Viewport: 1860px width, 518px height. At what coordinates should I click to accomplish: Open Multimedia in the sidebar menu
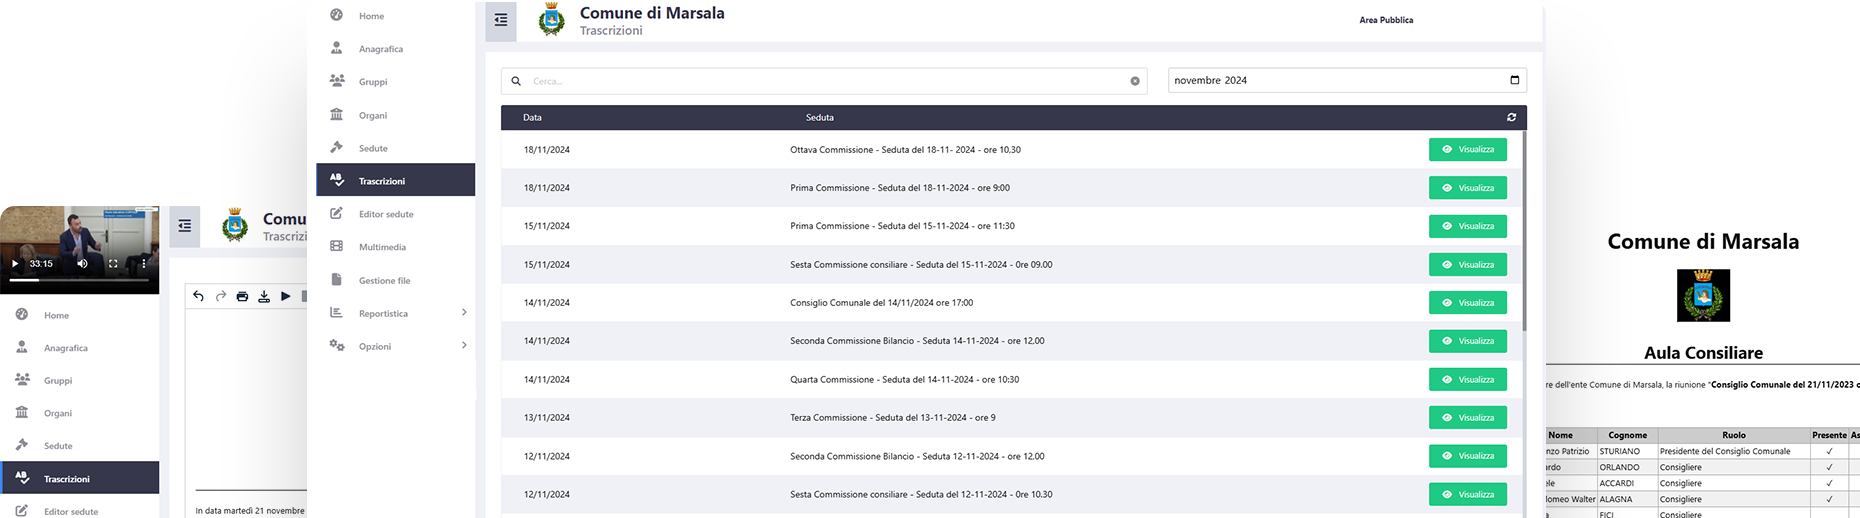[382, 247]
